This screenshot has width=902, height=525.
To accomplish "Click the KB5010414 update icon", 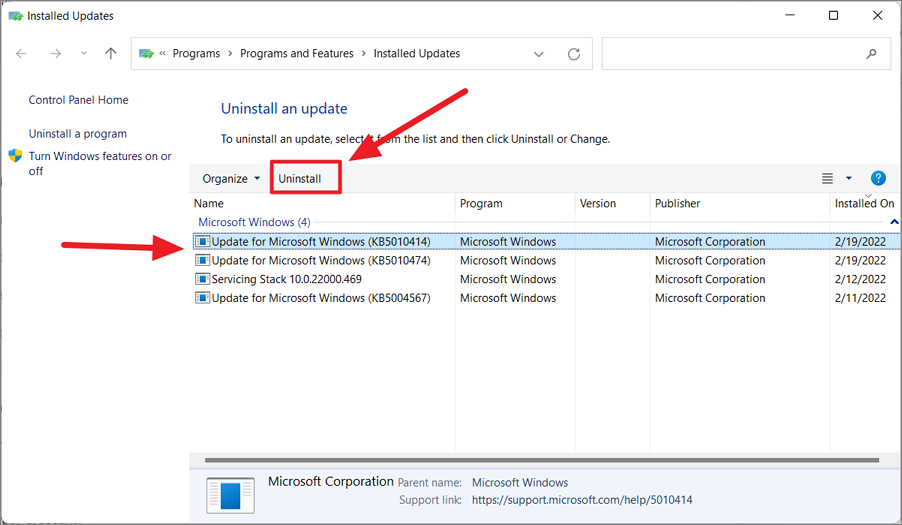I will click(202, 242).
